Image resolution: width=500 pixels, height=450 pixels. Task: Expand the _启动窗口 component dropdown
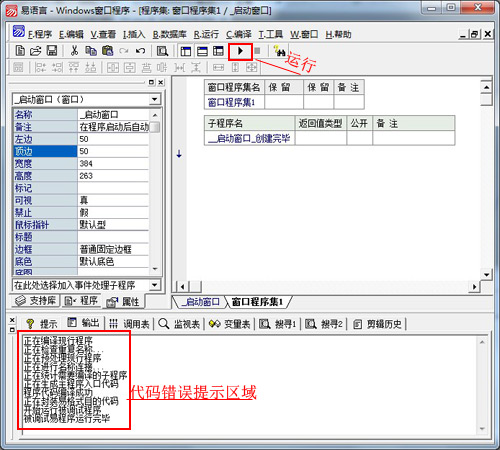154,99
